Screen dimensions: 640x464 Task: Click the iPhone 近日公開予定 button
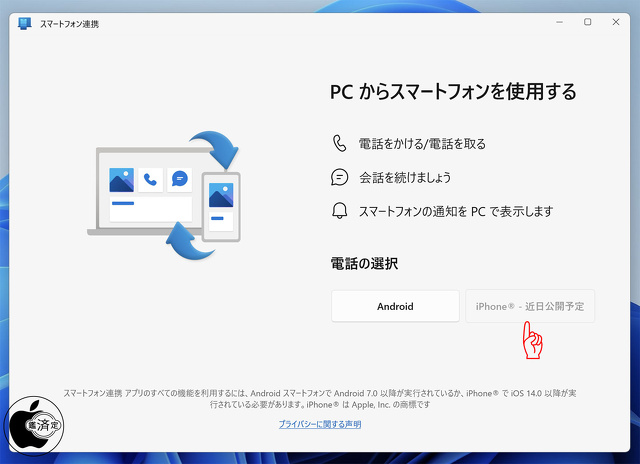530,306
